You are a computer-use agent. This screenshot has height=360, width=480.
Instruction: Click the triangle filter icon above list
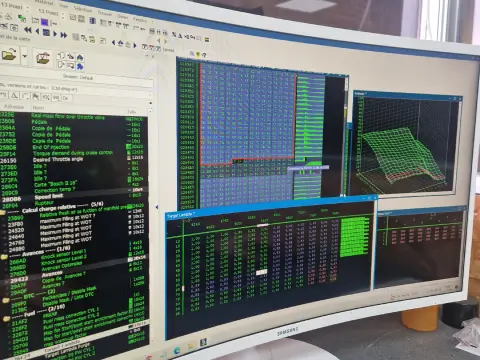click(15, 96)
